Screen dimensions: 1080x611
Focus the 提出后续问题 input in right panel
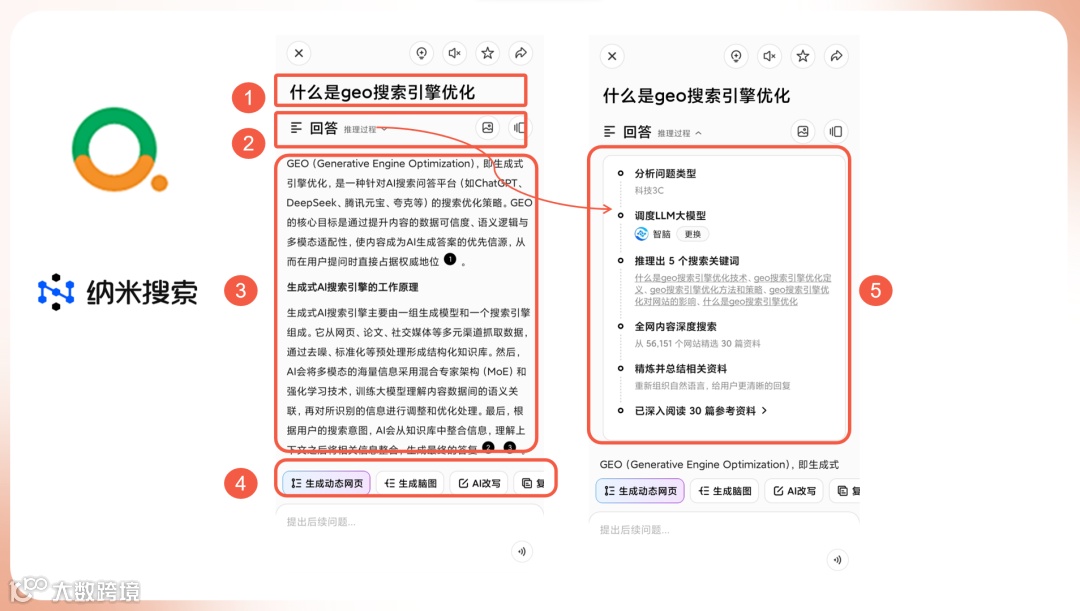click(x=723, y=529)
